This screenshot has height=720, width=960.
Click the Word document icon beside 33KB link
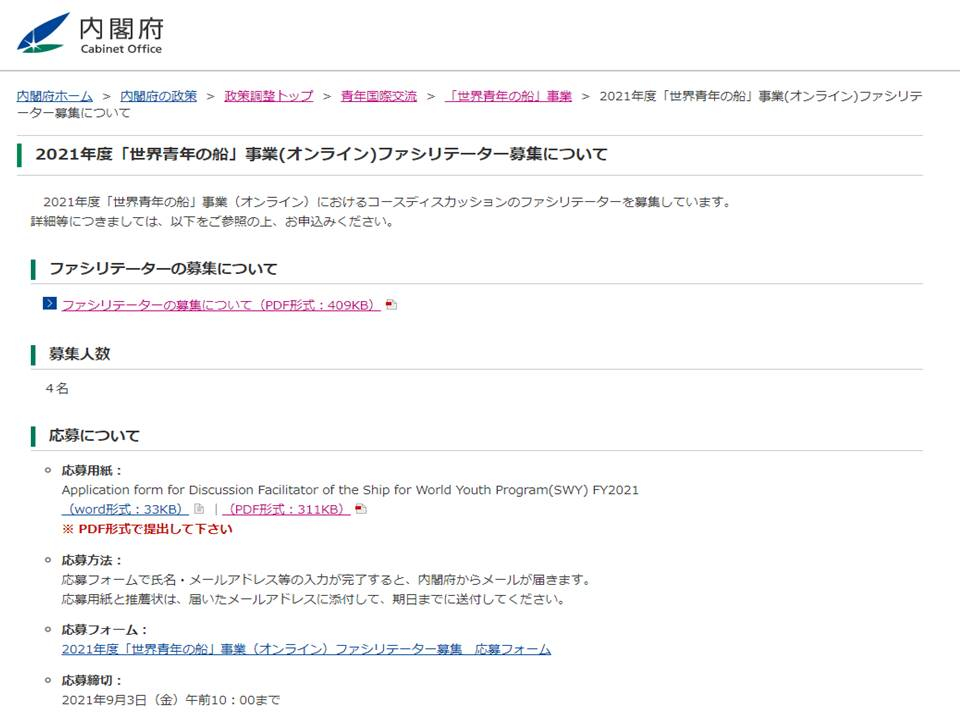tap(199, 509)
